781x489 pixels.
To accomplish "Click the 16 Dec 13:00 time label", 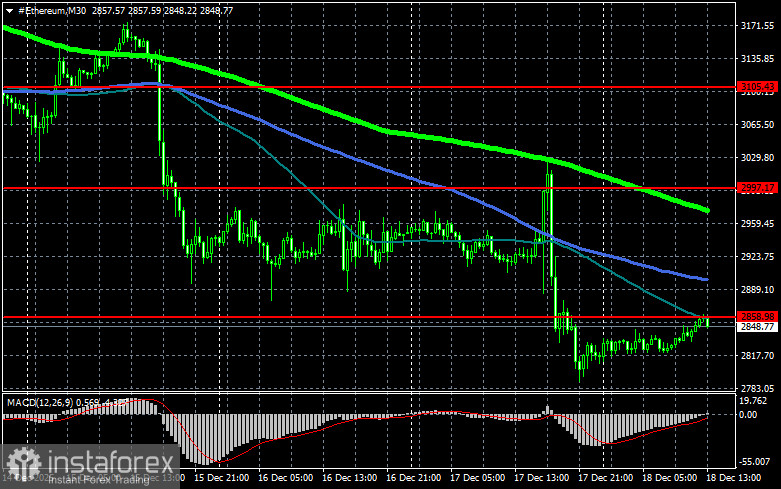I will tap(349, 478).
